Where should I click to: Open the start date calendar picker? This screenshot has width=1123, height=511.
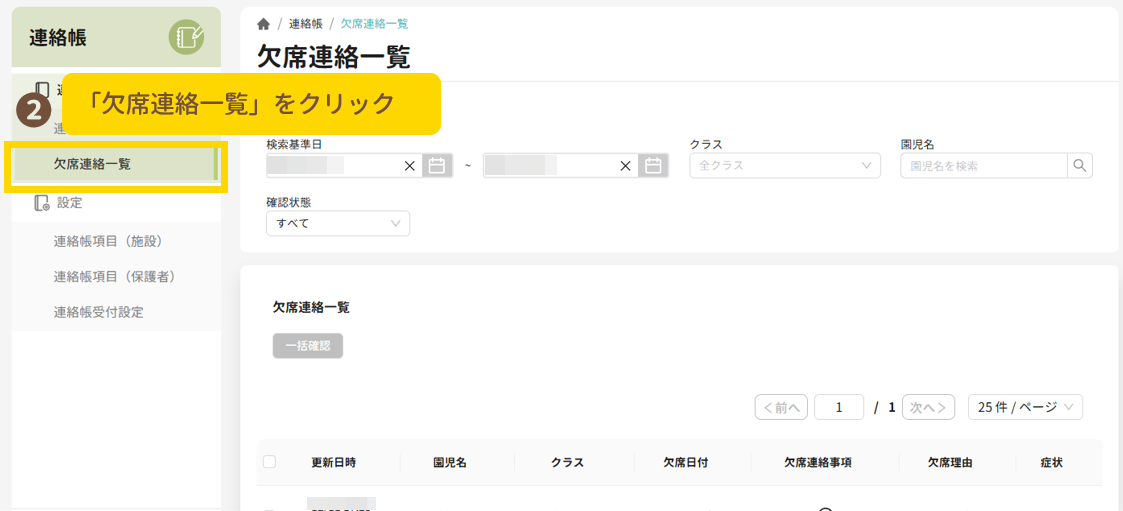436,166
